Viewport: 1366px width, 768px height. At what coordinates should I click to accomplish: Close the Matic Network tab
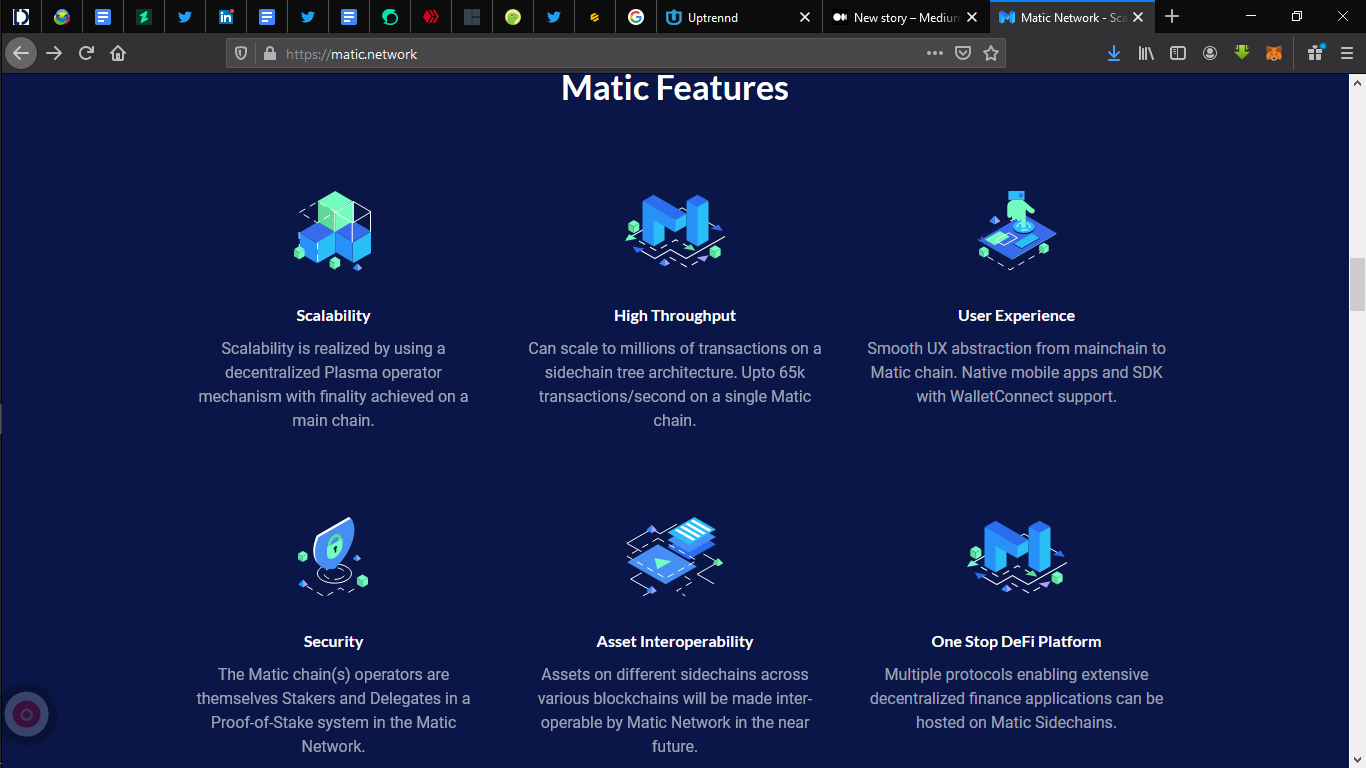[x=1138, y=17]
